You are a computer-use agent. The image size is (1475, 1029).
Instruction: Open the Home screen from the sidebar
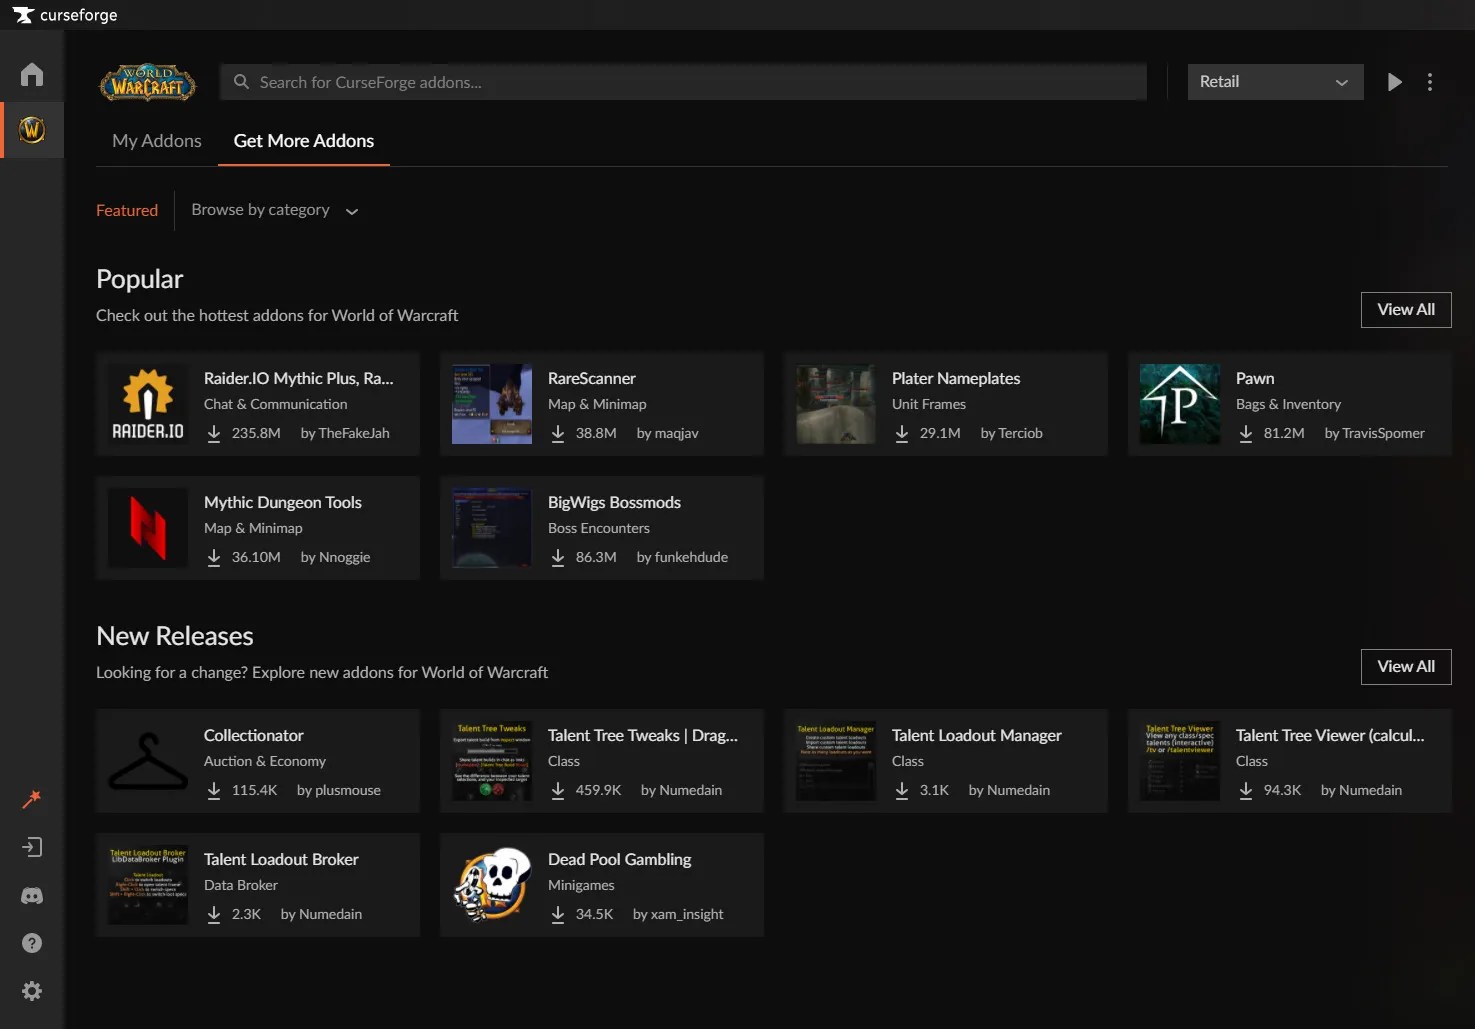coord(31,74)
